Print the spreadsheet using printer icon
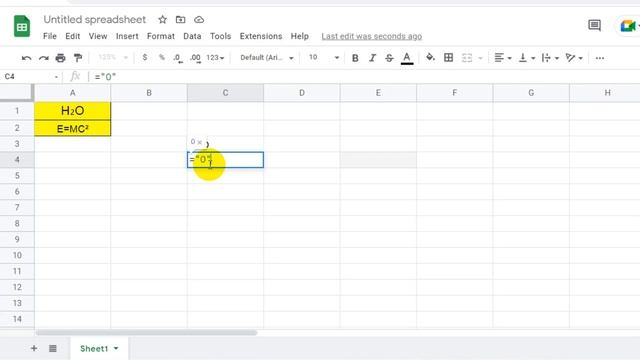This screenshot has width=640, height=360. click(x=60, y=58)
